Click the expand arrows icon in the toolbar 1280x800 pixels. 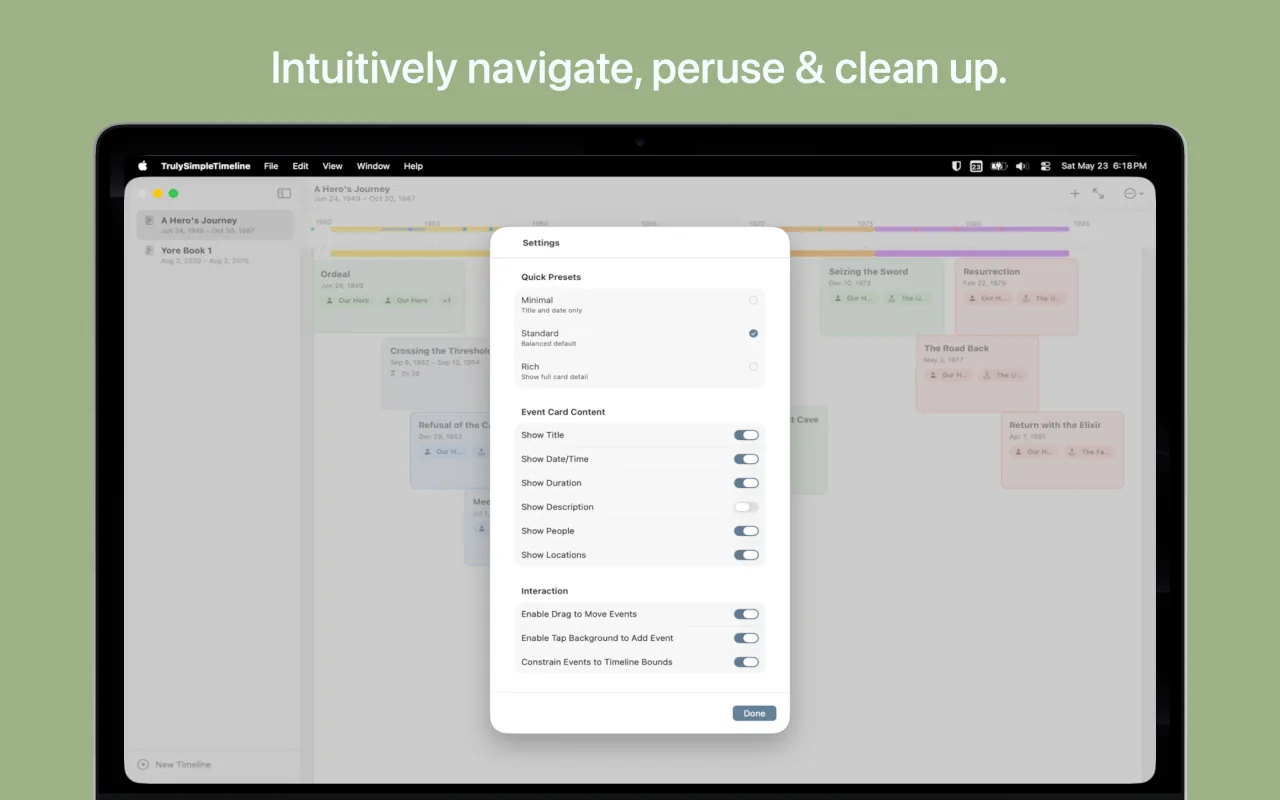[x=1099, y=194]
